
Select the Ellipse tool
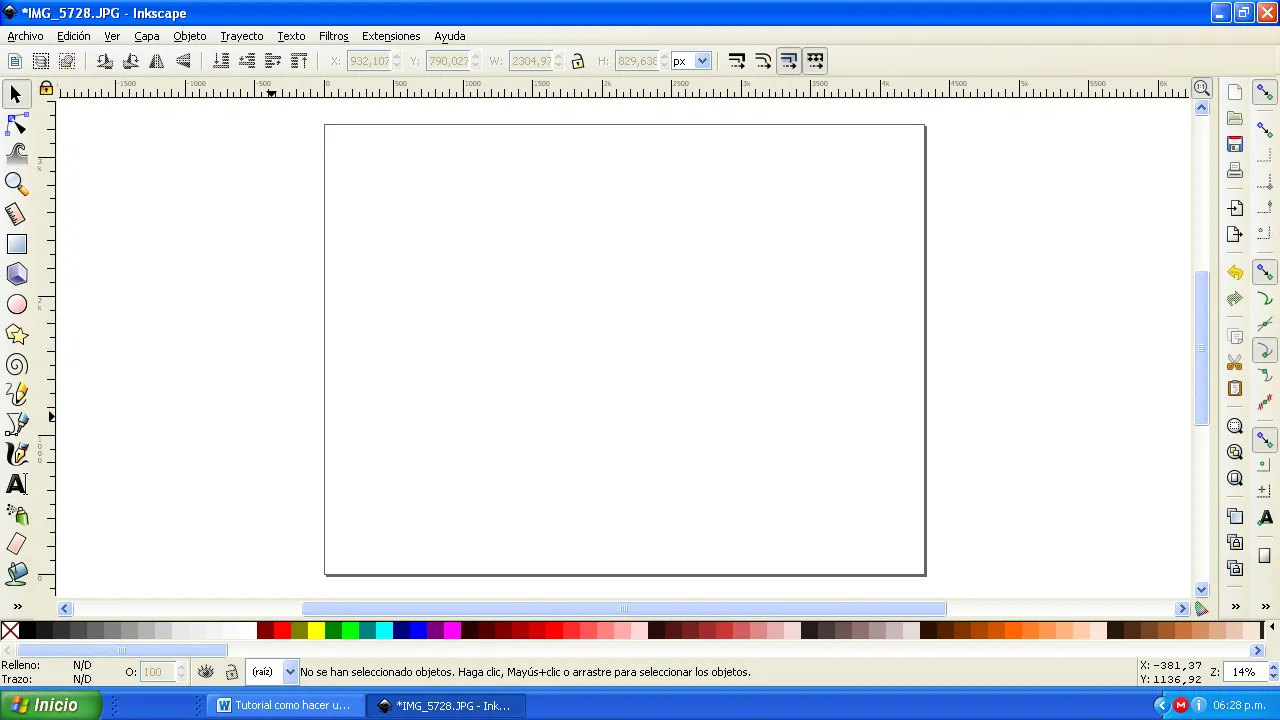(16, 304)
